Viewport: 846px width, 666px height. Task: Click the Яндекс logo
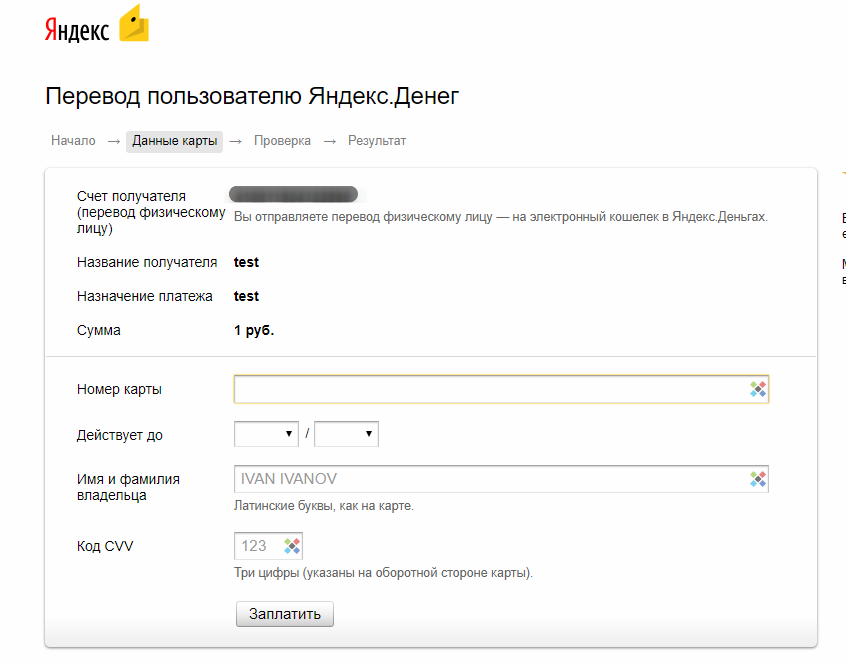click(77, 30)
